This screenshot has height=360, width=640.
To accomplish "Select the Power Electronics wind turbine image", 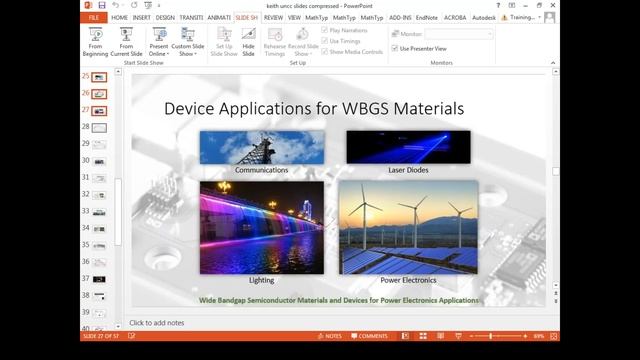I will tap(408, 227).
